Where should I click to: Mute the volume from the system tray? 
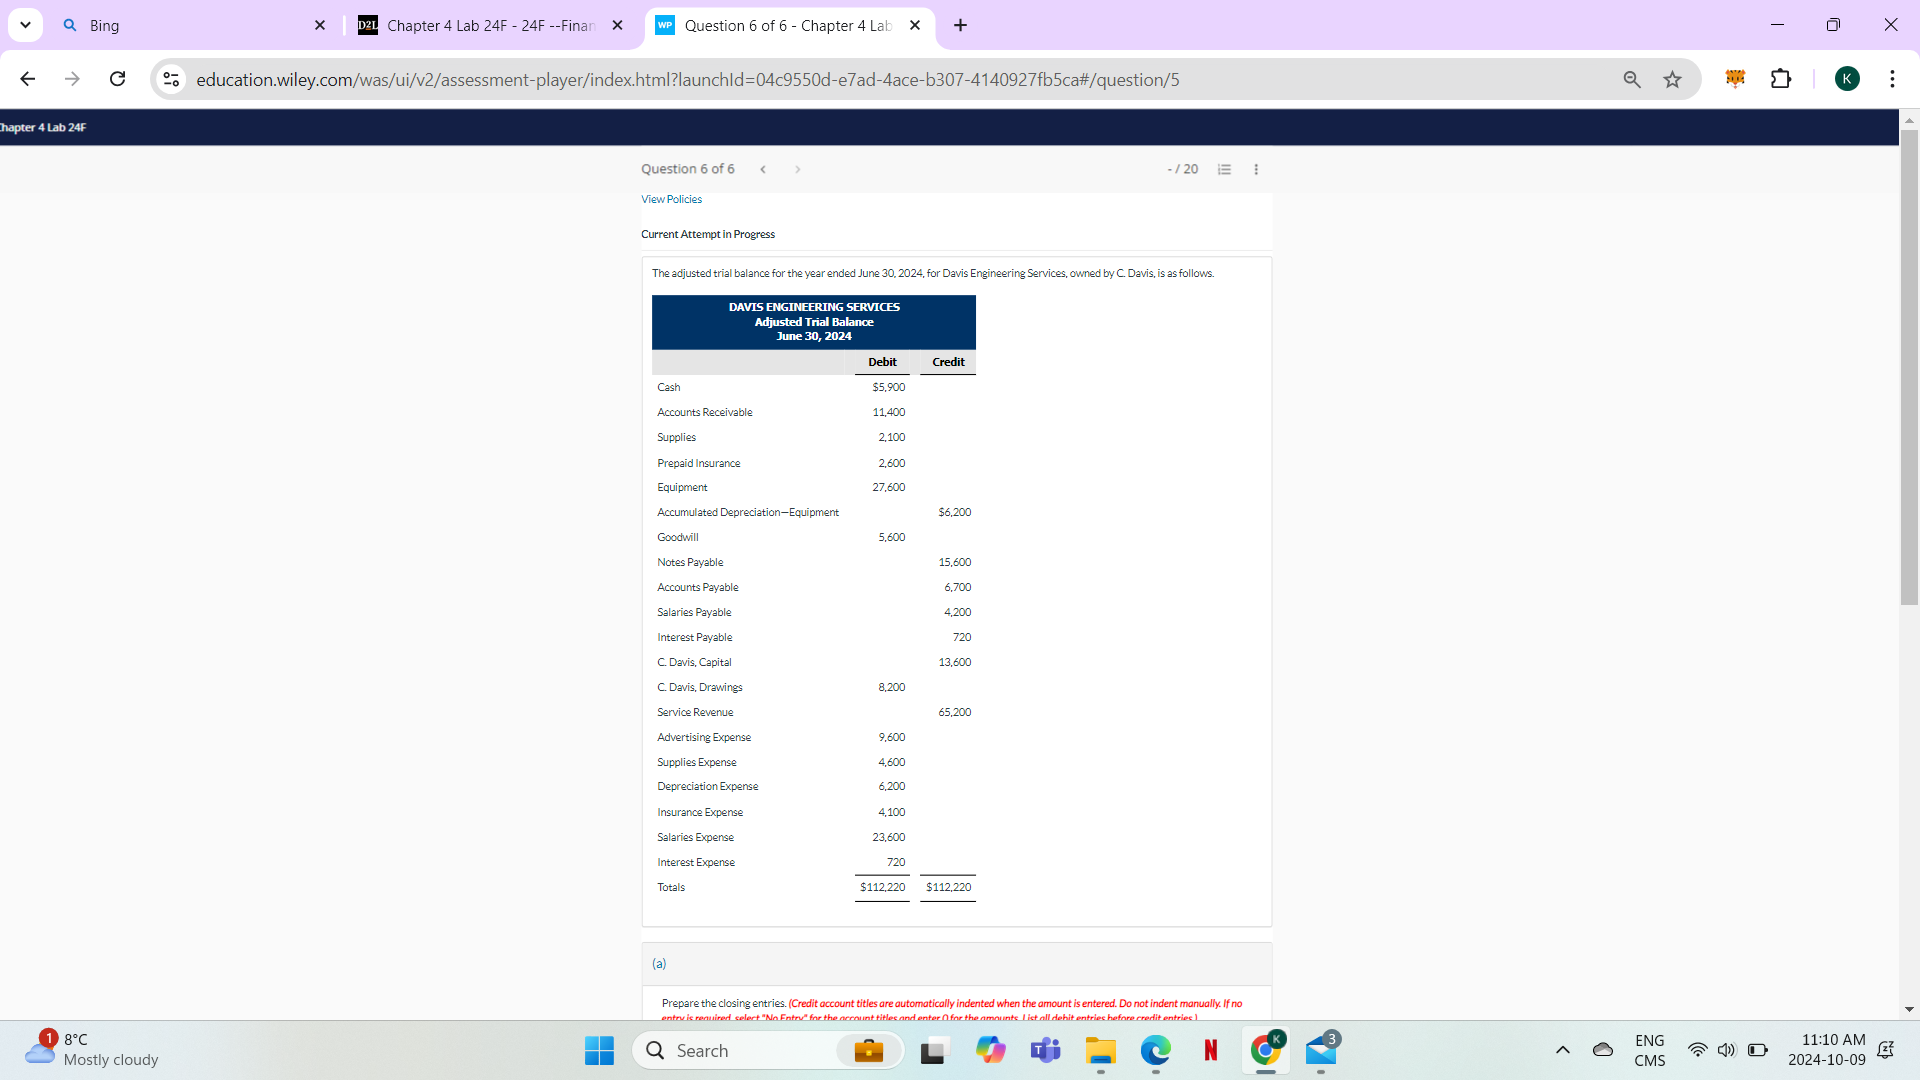[1729, 1050]
